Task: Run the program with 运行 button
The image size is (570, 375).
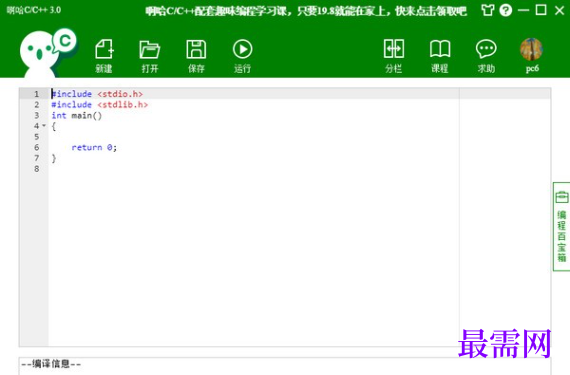Action: click(242, 49)
